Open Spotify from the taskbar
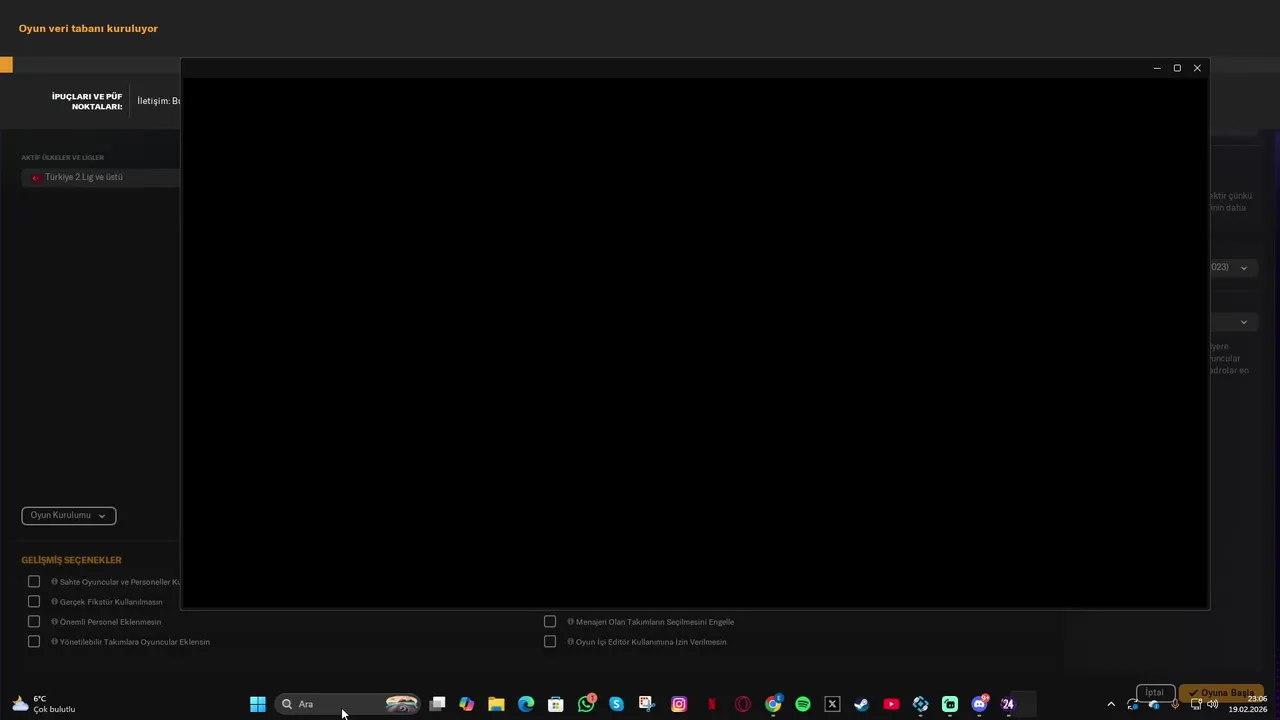The height and width of the screenshot is (720, 1280). [802, 704]
